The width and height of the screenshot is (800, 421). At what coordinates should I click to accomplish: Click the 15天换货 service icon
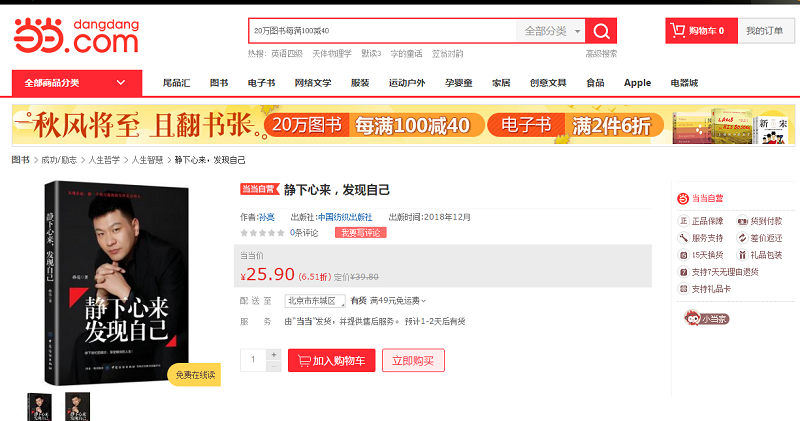coord(684,255)
